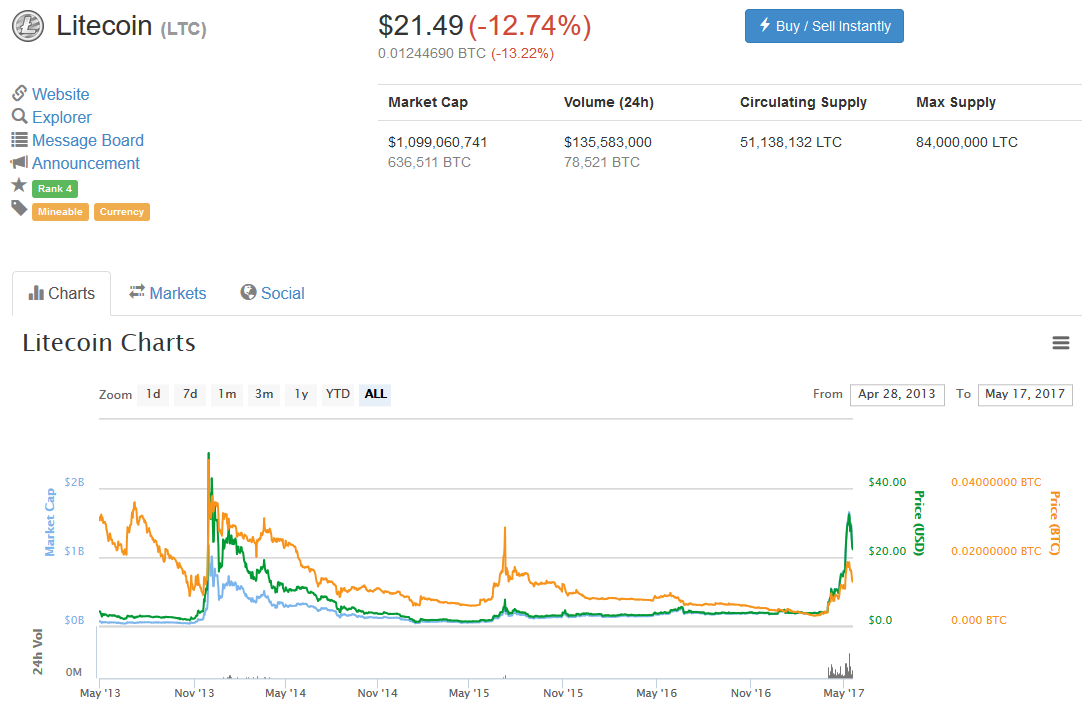Screen dimensions: 1083x723
Task: Click the Litecoin Charts heading
Action: [109, 343]
